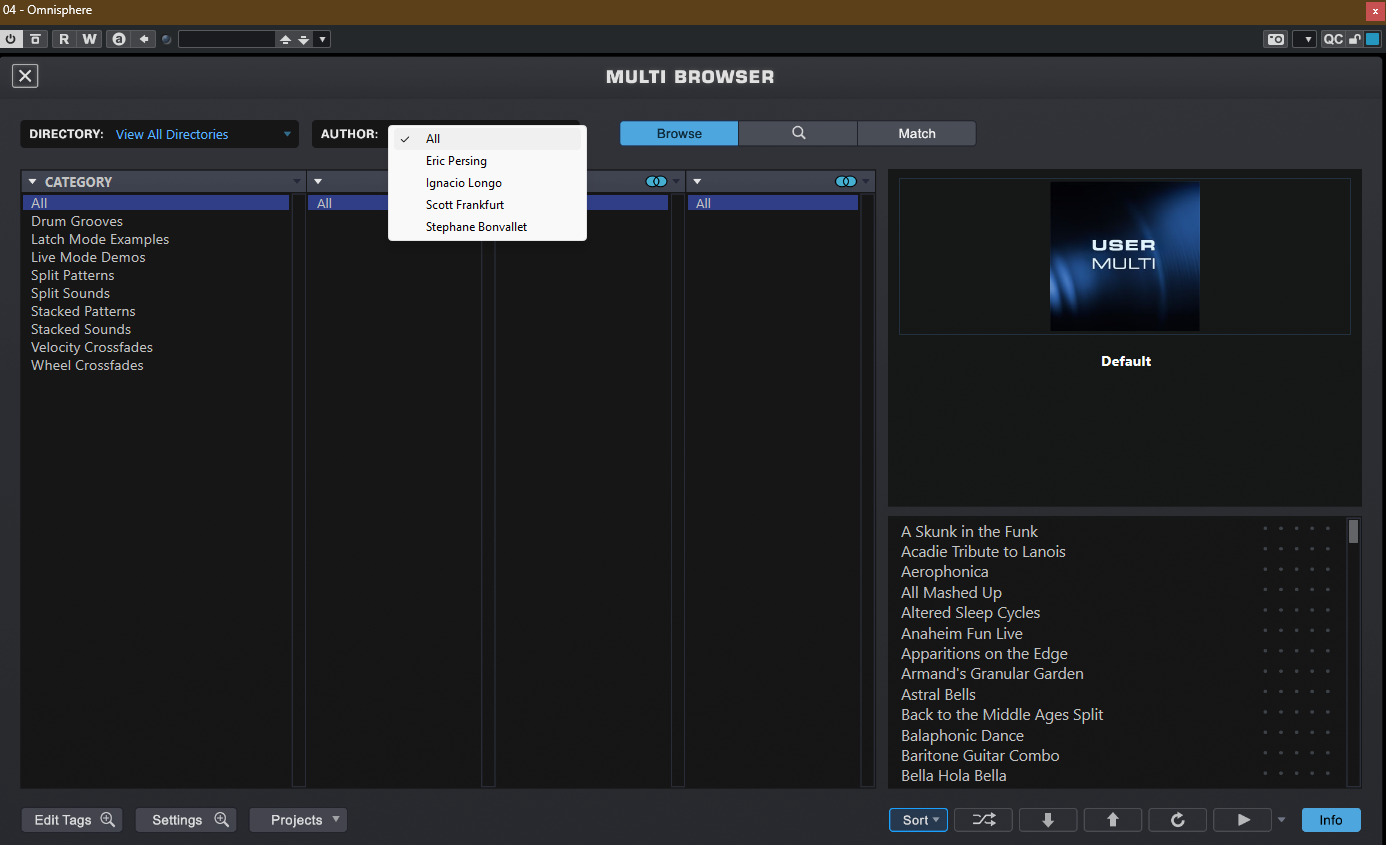Show Quick Controls with the QC button

pyautogui.click(x=1333, y=39)
